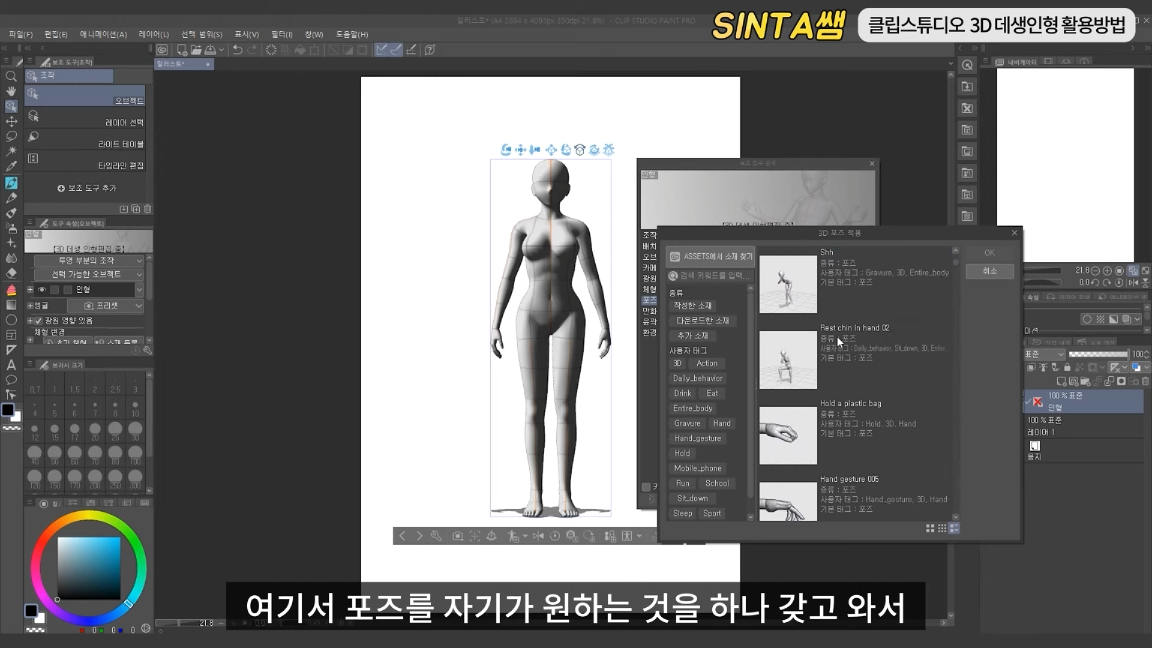Open the 투명 부분의 조작 dropdown
Screen dimensions: 1152x648
tap(90, 261)
